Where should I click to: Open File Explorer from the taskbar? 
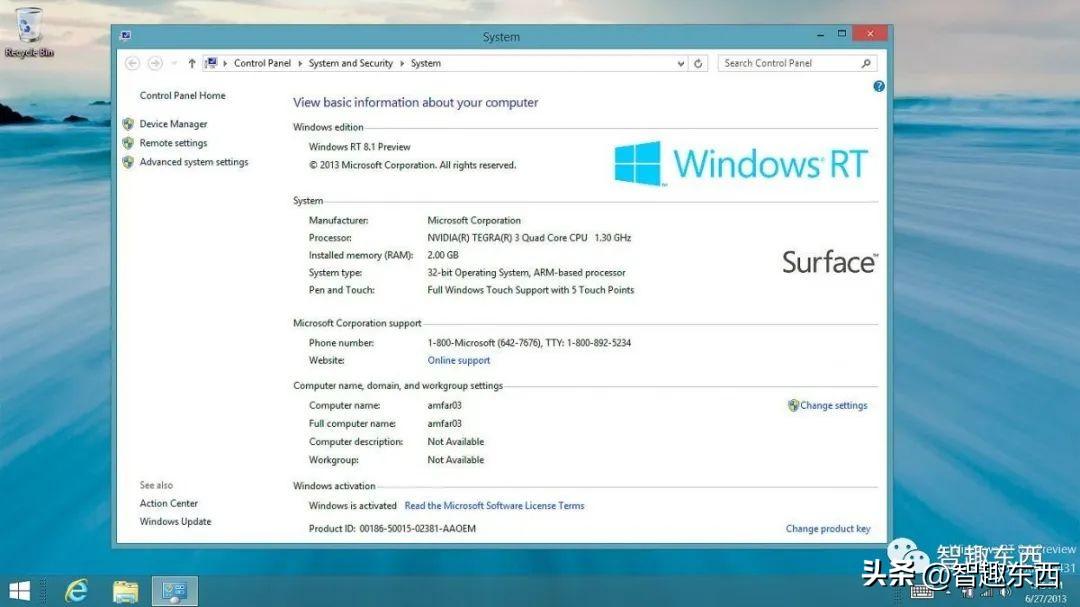(125, 590)
